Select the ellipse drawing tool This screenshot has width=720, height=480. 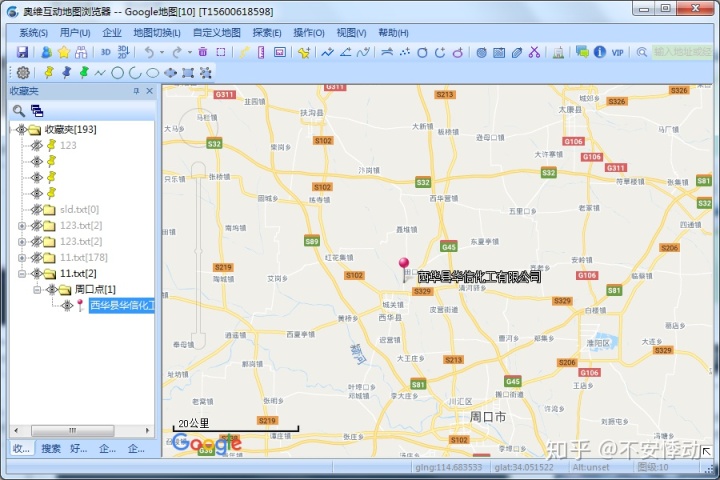152,73
